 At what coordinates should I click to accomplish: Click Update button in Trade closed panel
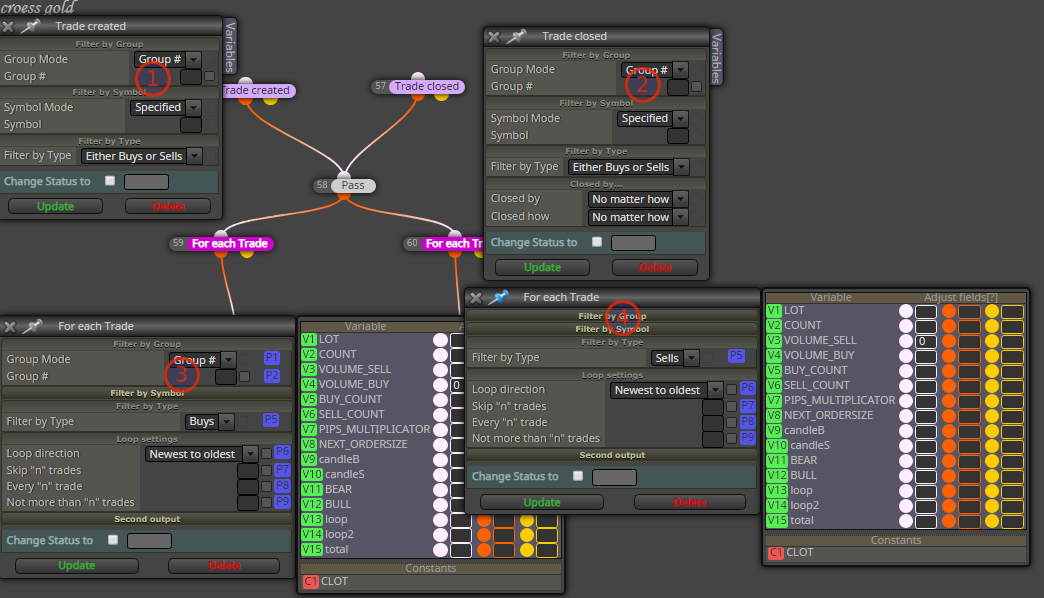[542, 267]
